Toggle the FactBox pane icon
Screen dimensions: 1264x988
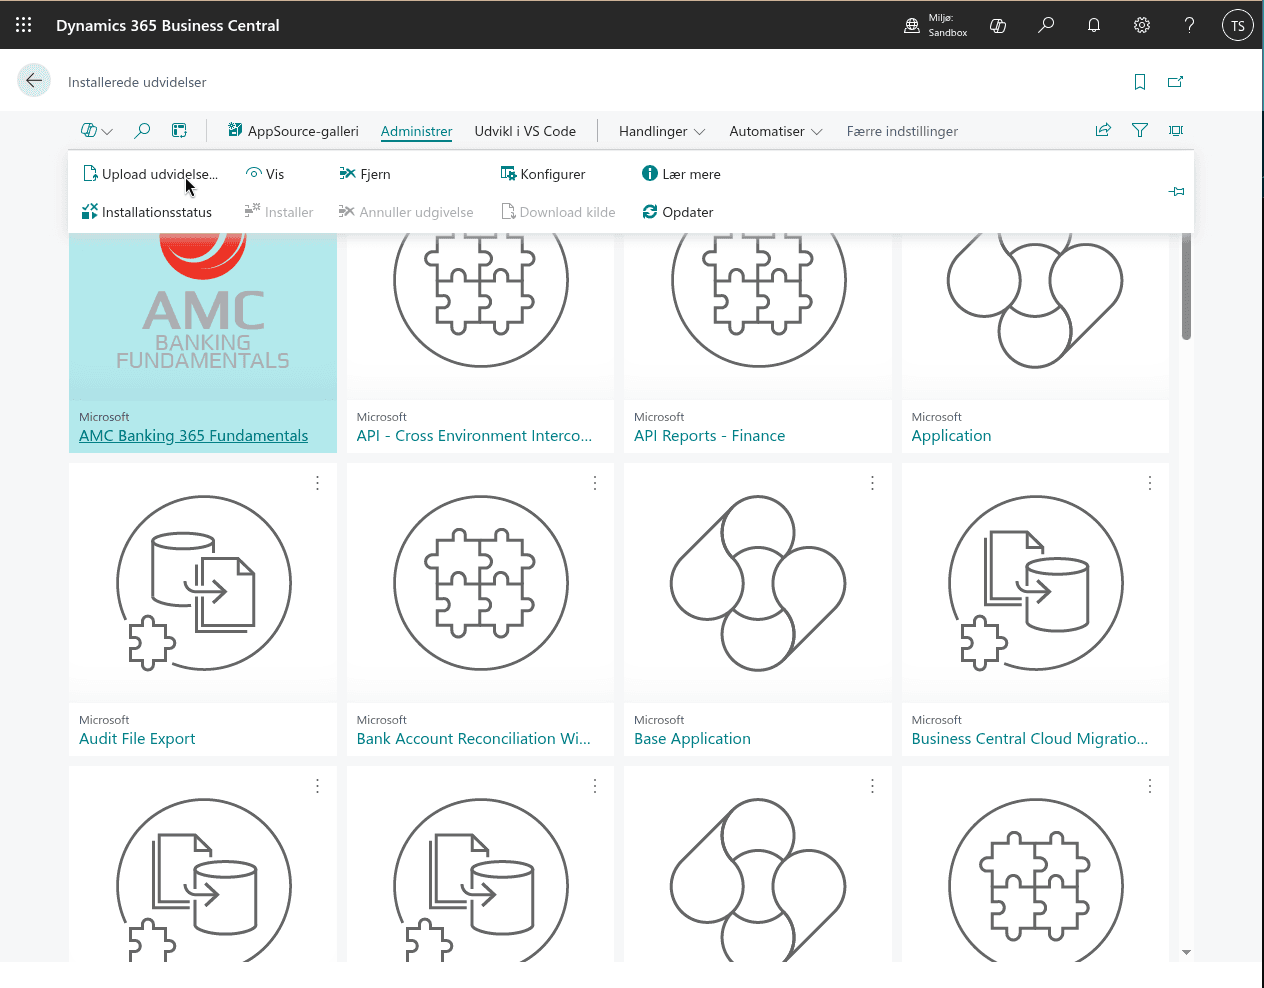1176,130
